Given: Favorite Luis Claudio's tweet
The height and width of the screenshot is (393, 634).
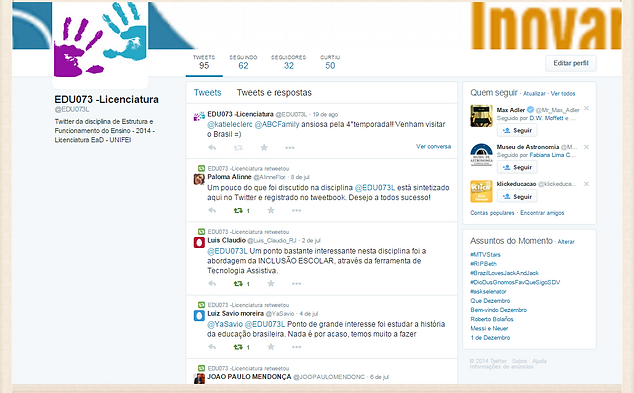Looking at the screenshot, I should pyautogui.click(x=271, y=283).
